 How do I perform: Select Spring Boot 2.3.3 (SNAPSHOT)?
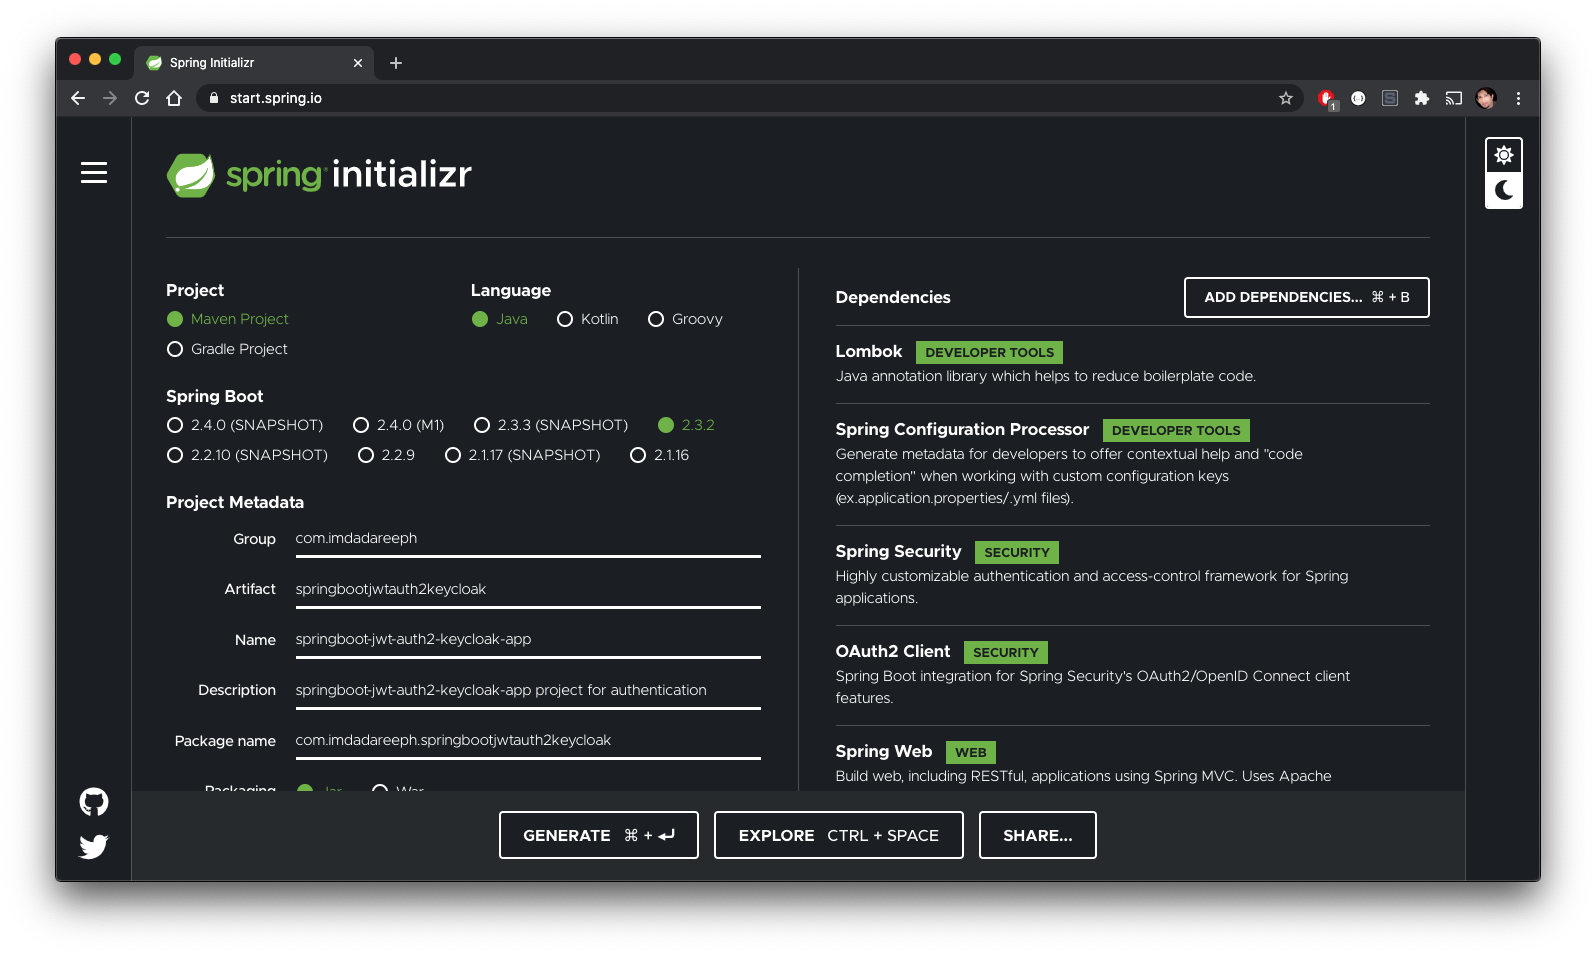pos(551,425)
